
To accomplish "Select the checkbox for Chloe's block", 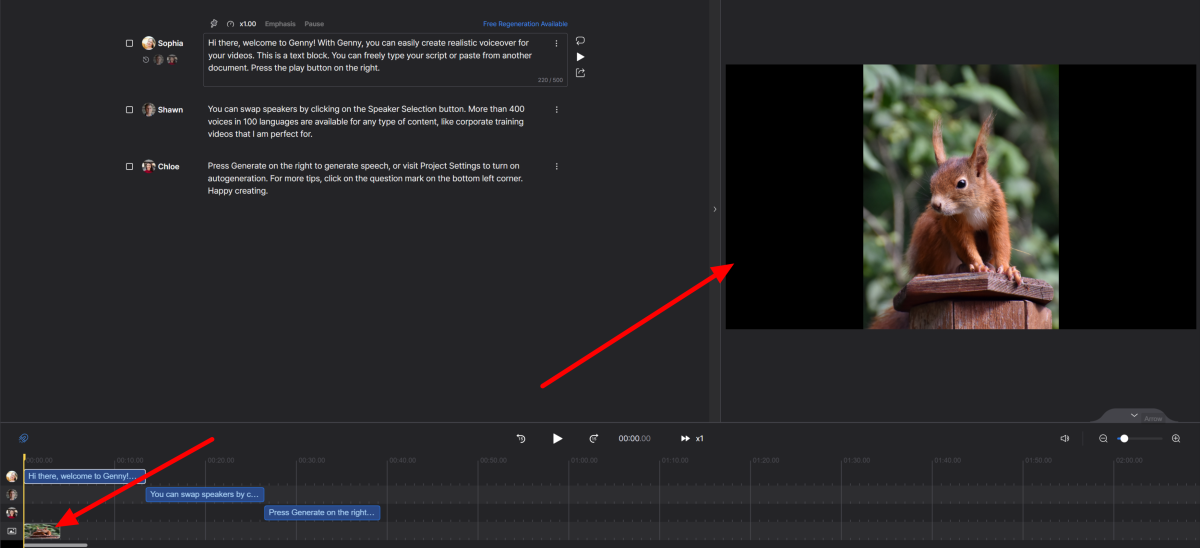I will pos(129,166).
